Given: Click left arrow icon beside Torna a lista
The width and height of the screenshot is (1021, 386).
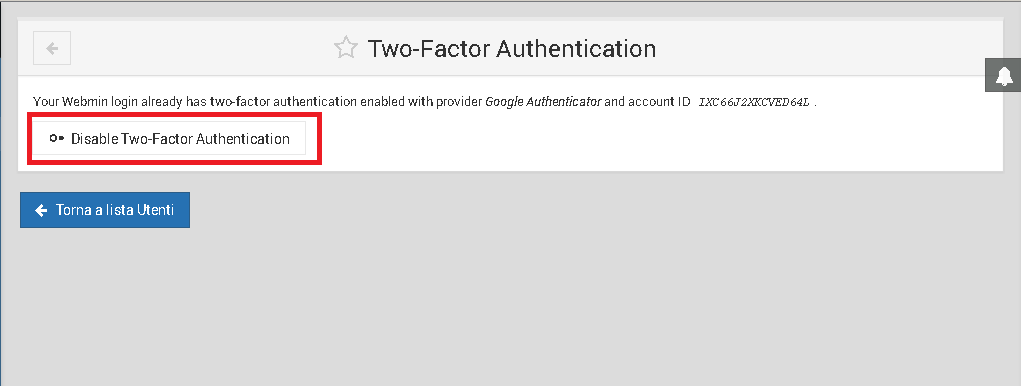Looking at the screenshot, I should point(41,210).
